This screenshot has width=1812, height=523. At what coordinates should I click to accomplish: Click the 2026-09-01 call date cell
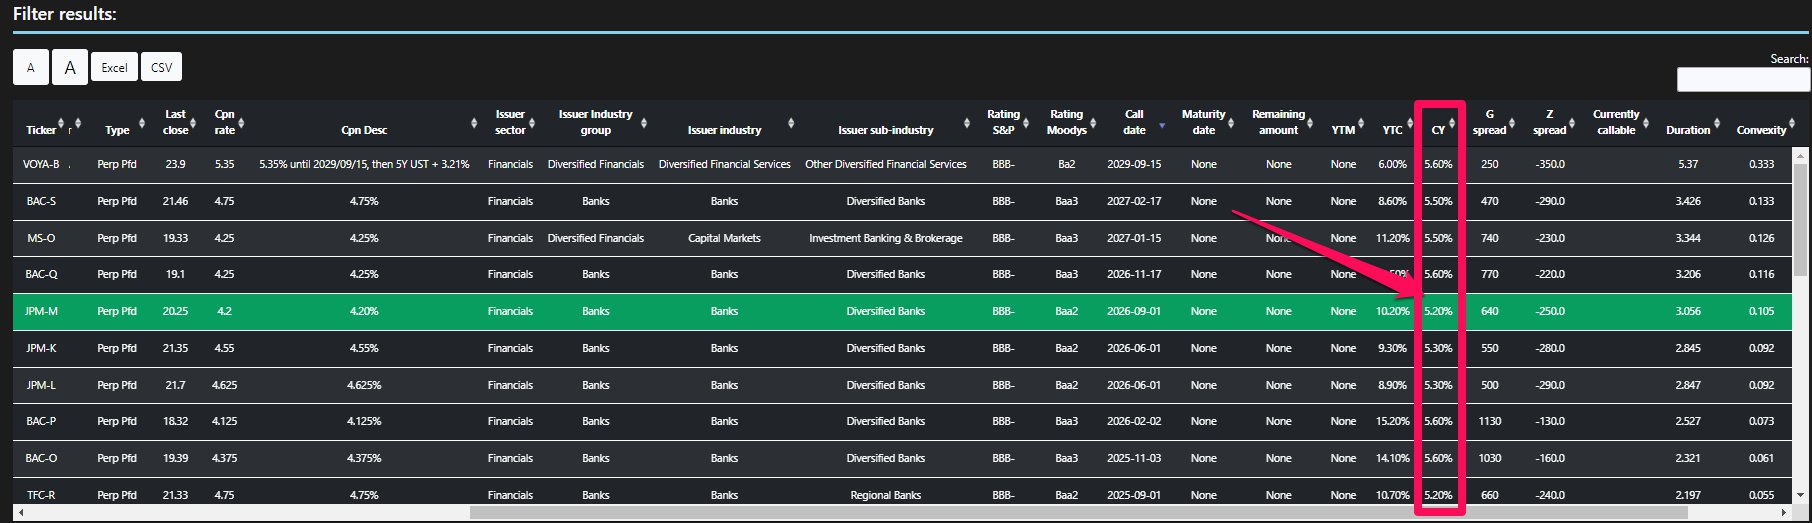pos(1134,311)
